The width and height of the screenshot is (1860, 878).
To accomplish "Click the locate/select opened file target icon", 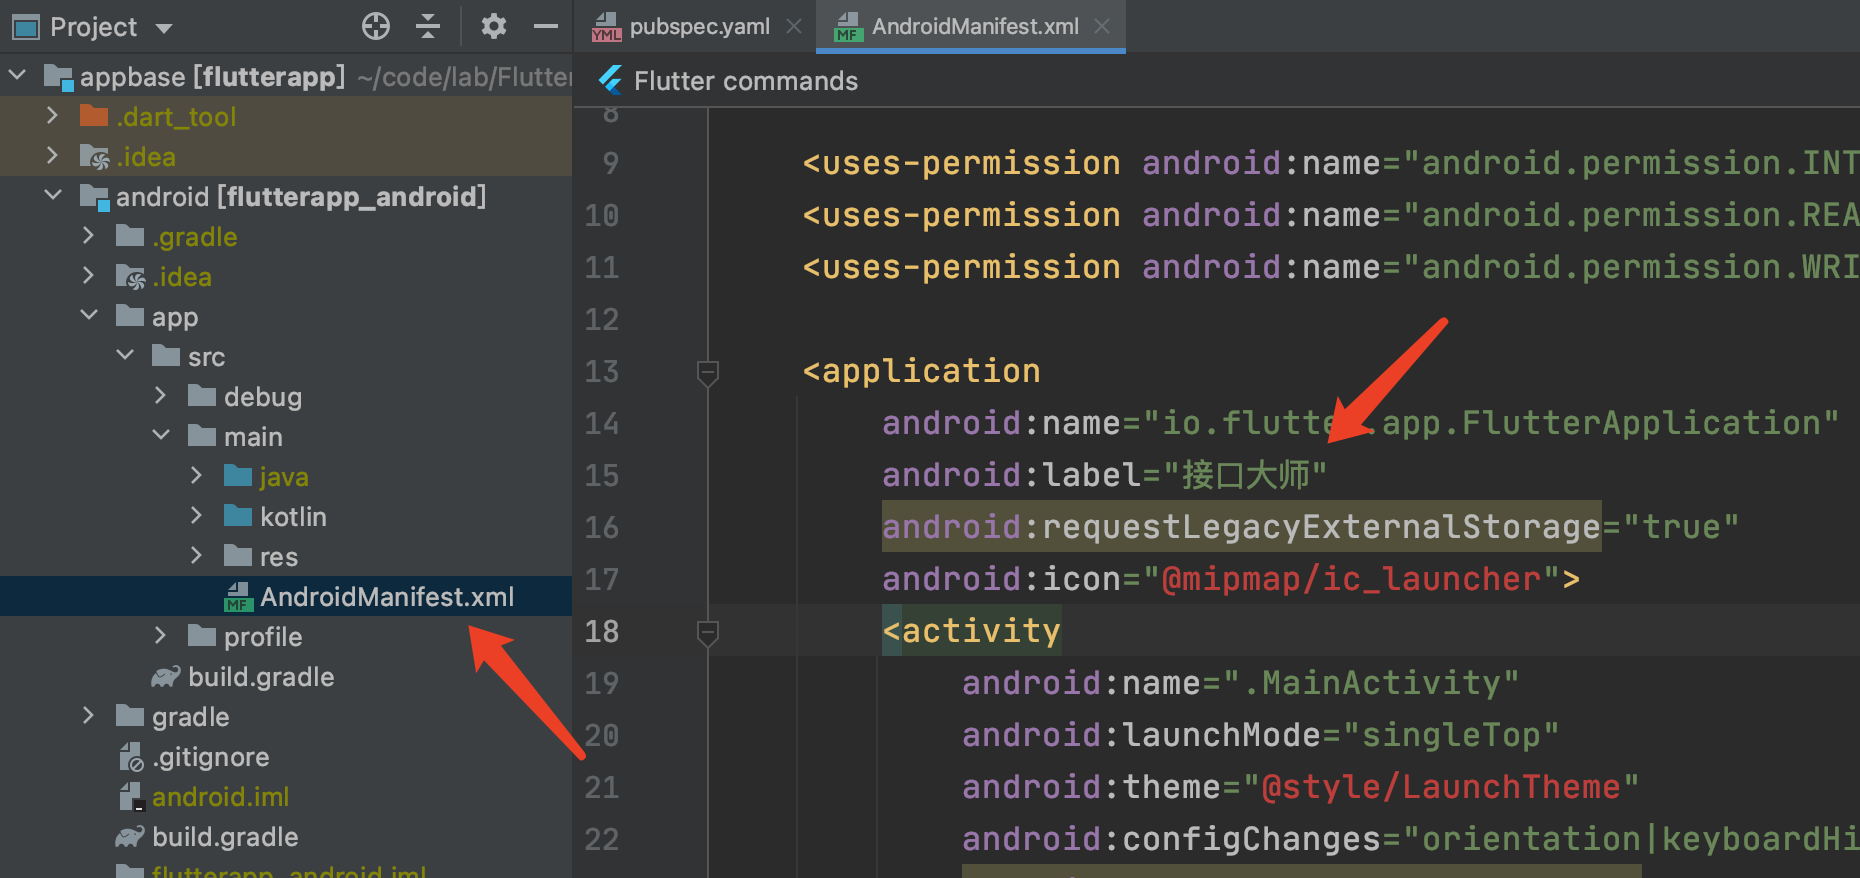I will [376, 26].
